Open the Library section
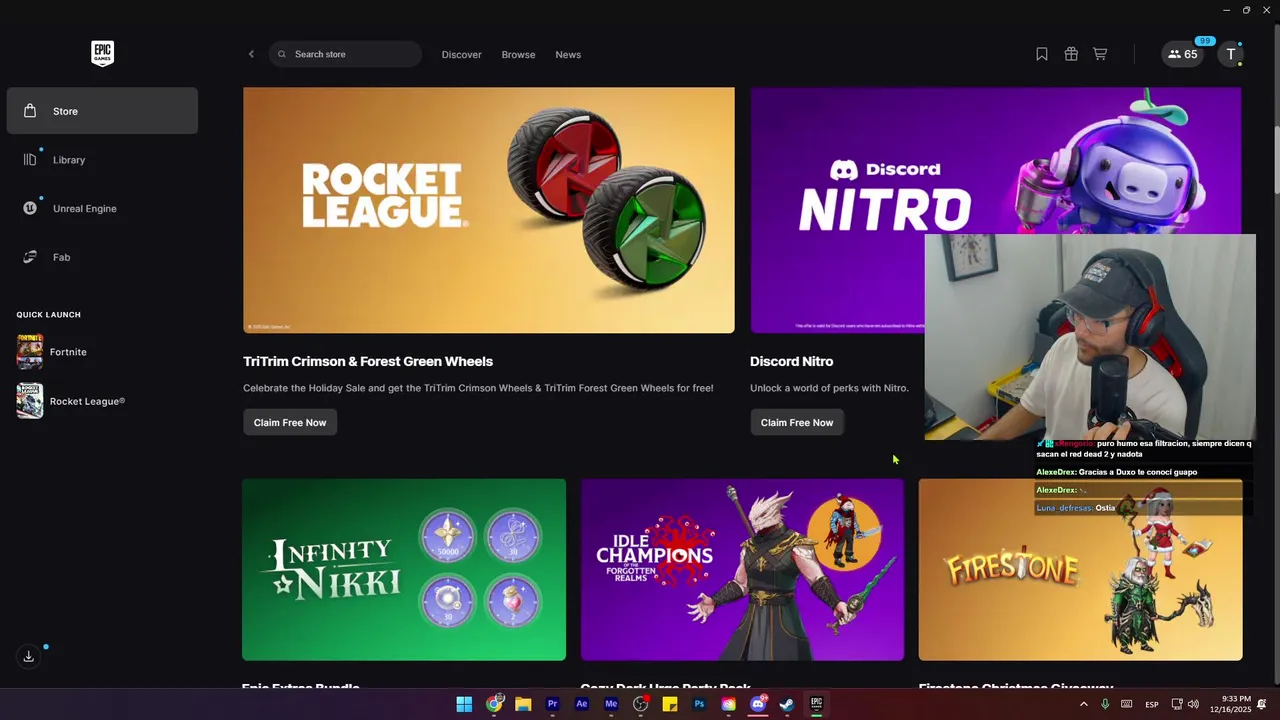1280x720 pixels. pyautogui.click(x=102, y=160)
